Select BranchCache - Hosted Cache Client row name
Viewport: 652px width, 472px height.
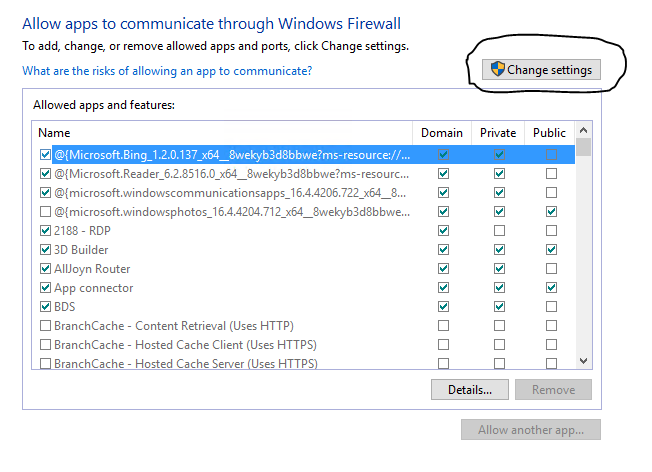pyautogui.click(x=185, y=345)
